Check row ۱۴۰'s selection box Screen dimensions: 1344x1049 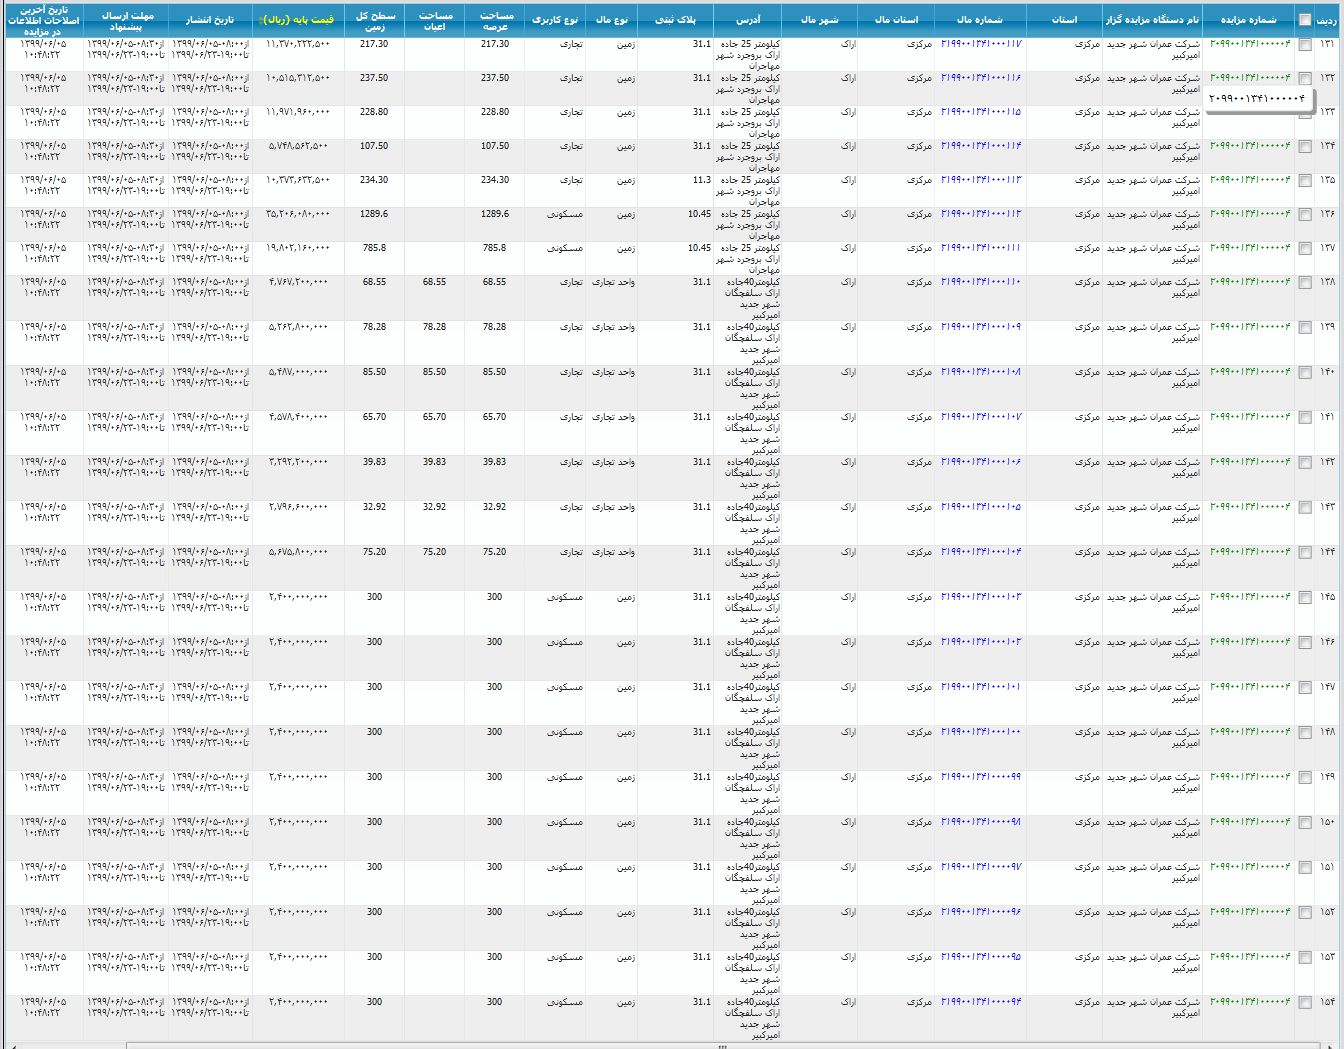1305,373
